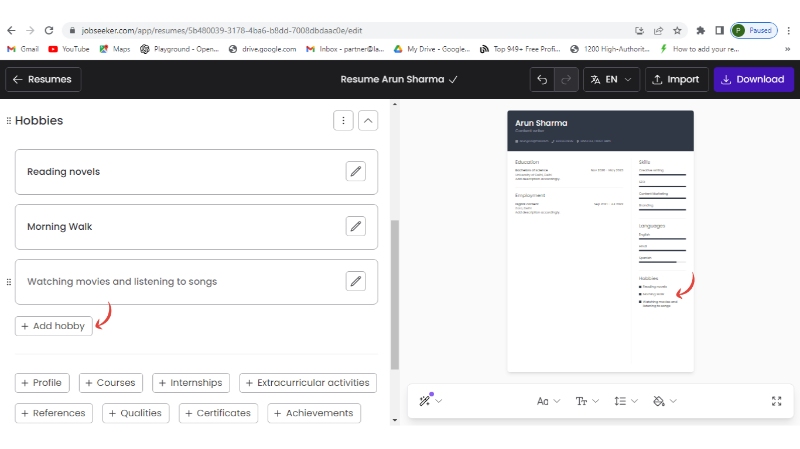This screenshot has height=449, width=800.
Task: Click the pencil icon for Morning Walk
Action: 355,226
